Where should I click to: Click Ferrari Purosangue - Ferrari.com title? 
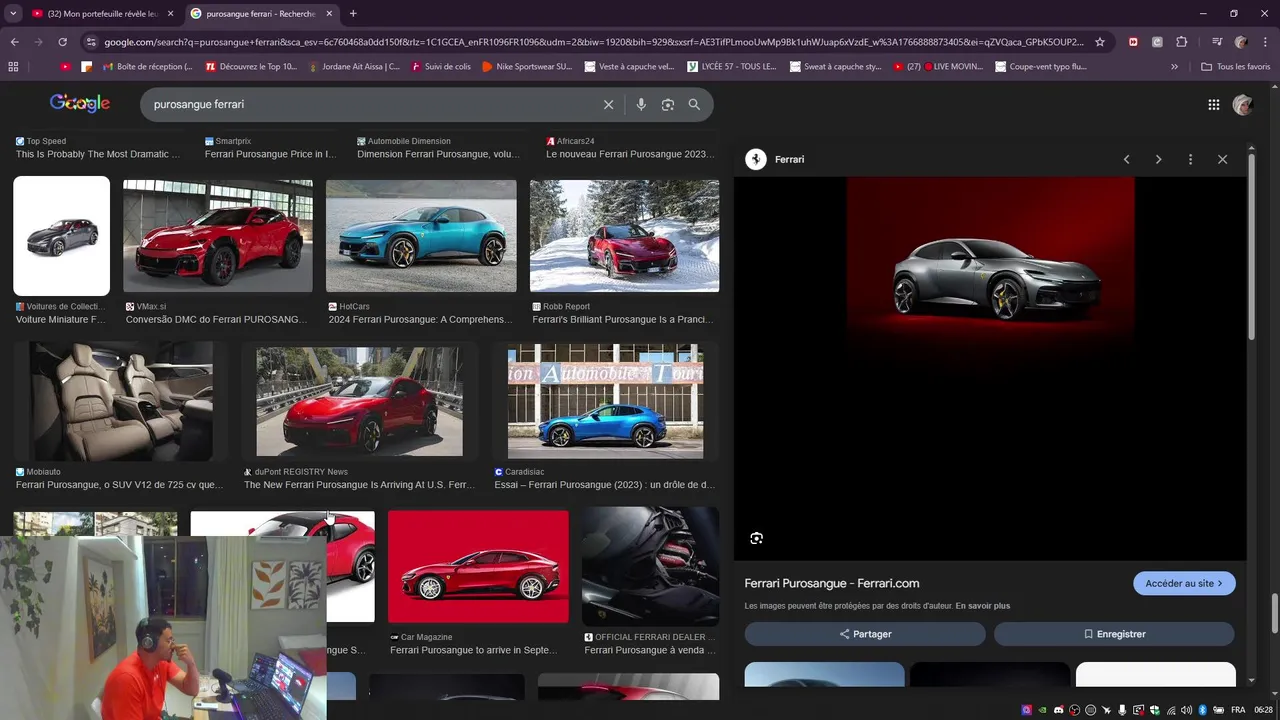click(832, 583)
